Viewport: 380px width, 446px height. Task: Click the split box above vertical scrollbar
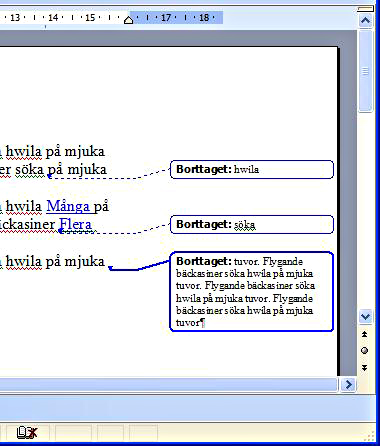[366, 9]
